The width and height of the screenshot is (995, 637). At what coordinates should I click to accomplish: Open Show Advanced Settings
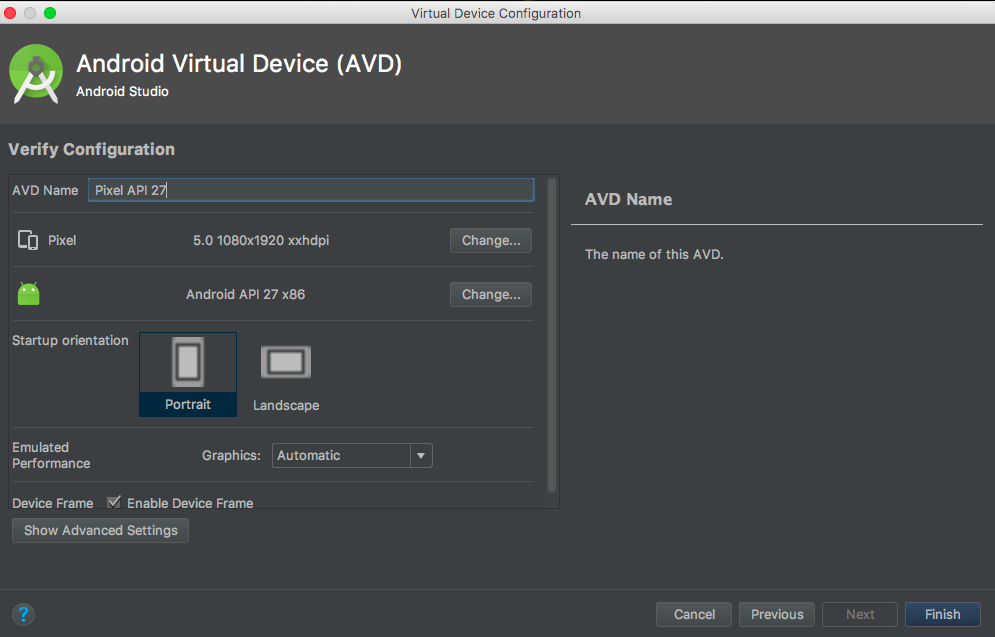[x=99, y=530]
